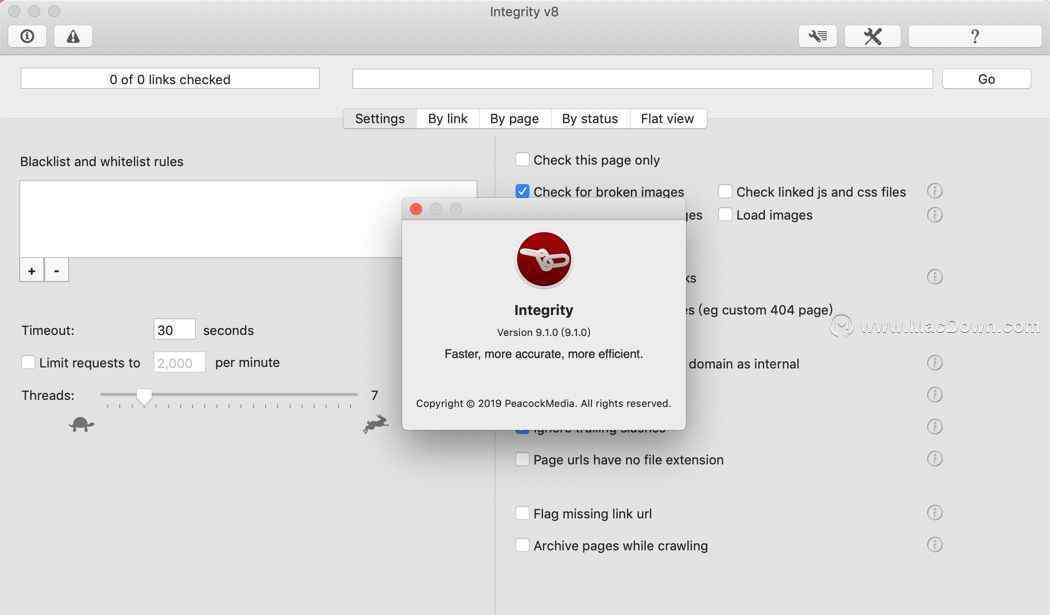Turn on Archive pages while crawling

pos(522,545)
